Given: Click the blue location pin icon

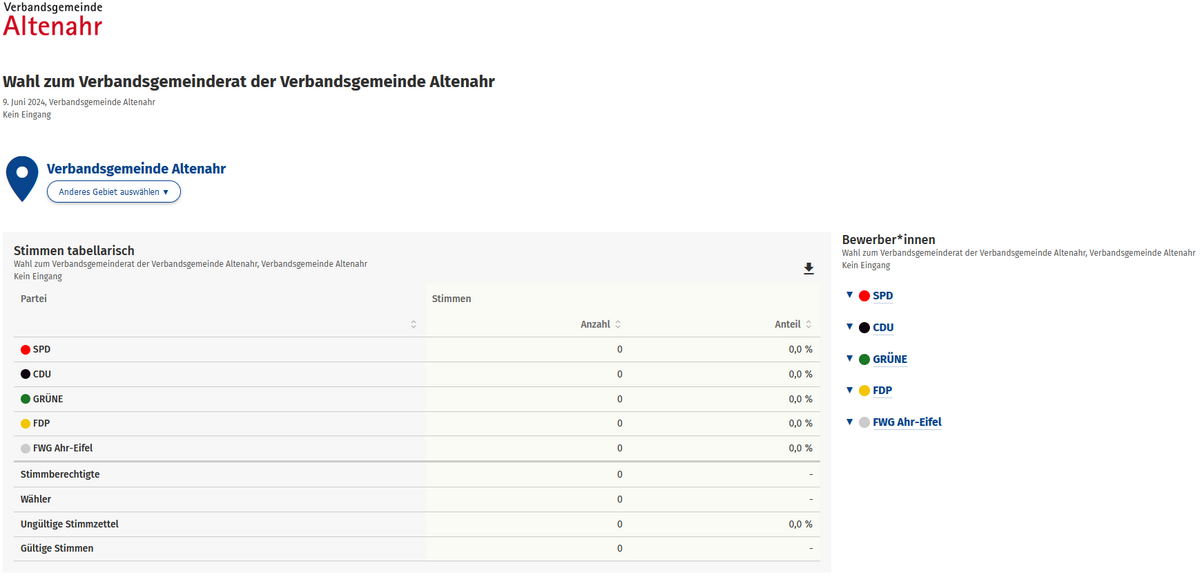Looking at the screenshot, I should pos(22,179).
